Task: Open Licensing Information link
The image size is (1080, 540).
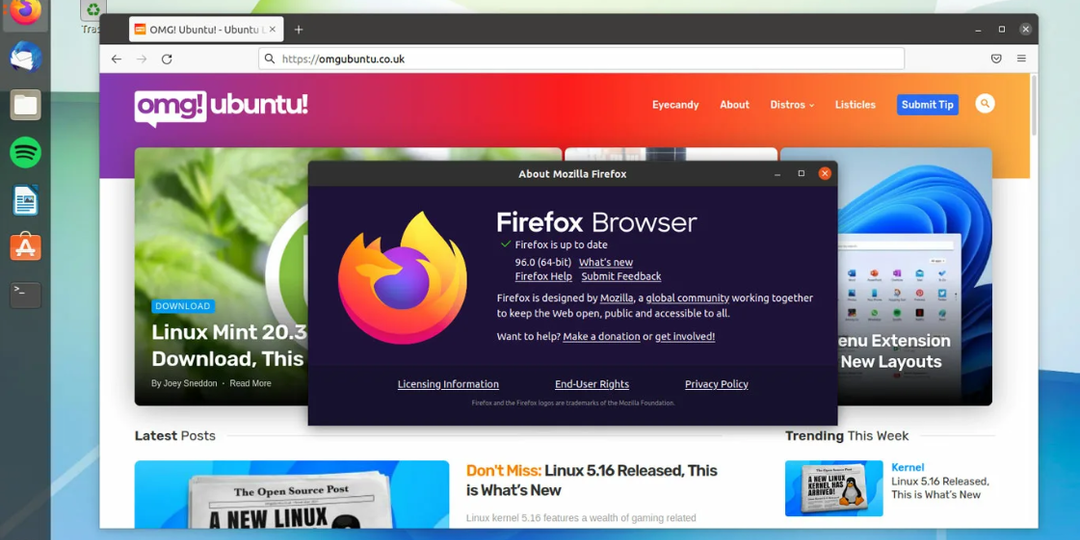Action: 448,384
